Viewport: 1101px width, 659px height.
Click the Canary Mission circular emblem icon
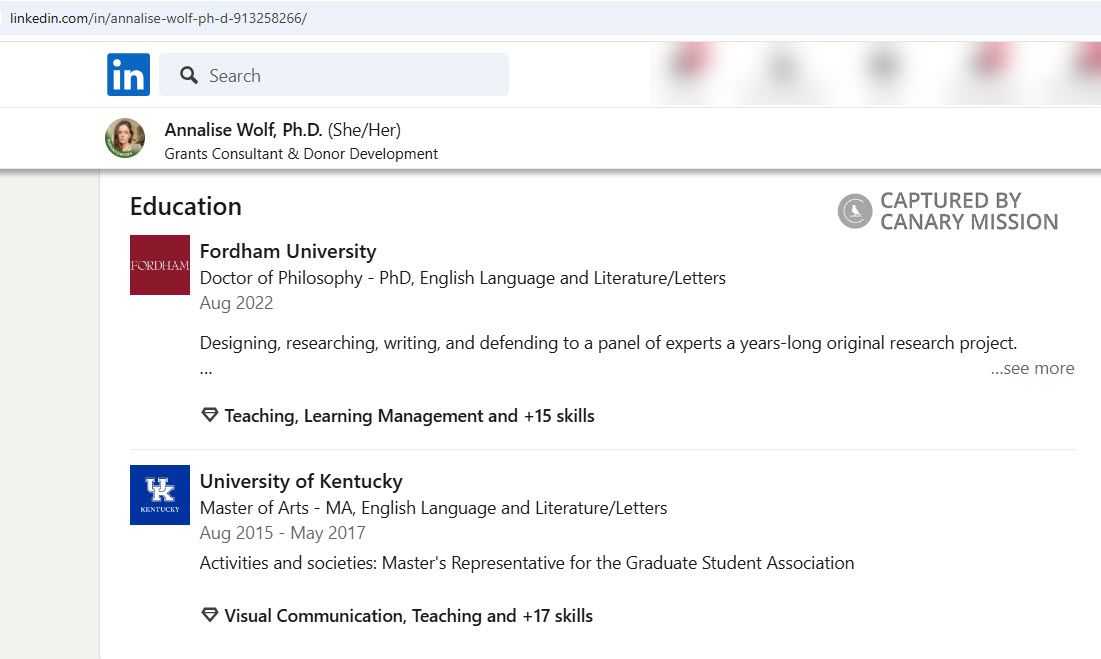(x=854, y=210)
